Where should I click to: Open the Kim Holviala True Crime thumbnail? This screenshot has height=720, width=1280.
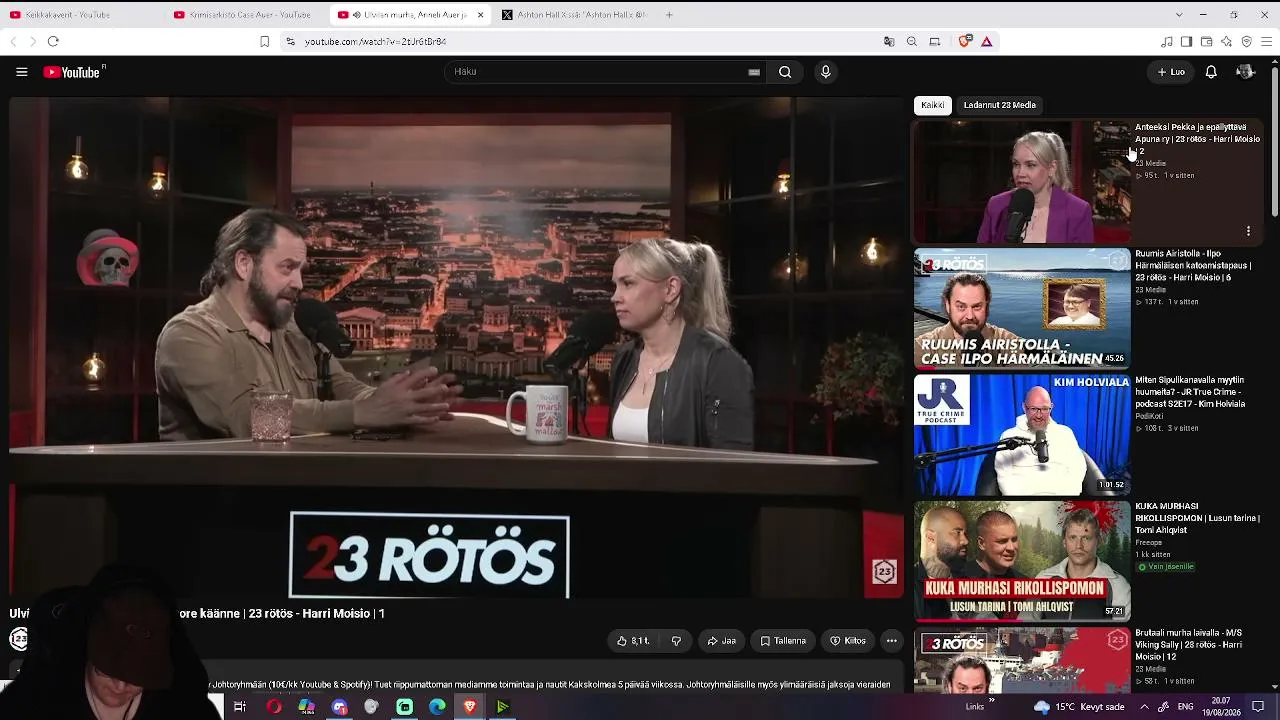1022,435
